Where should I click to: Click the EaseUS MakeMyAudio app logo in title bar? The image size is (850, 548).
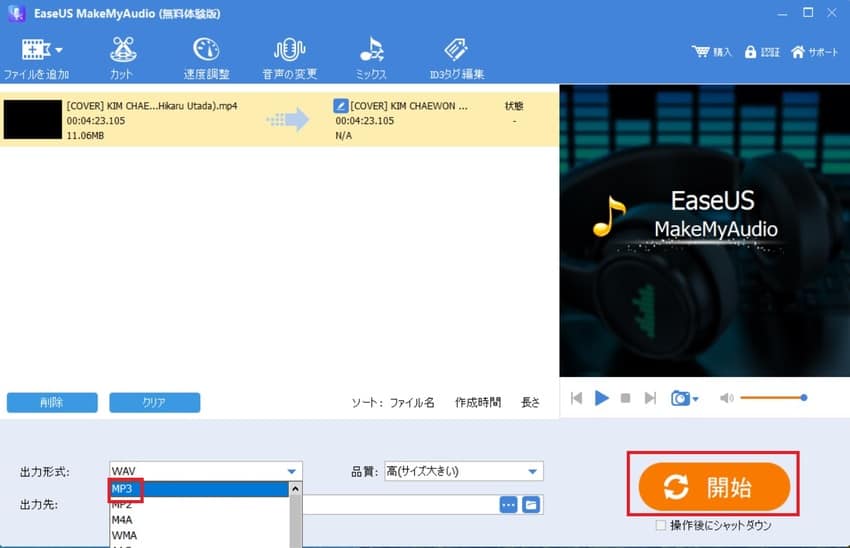click(x=17, y=14)
